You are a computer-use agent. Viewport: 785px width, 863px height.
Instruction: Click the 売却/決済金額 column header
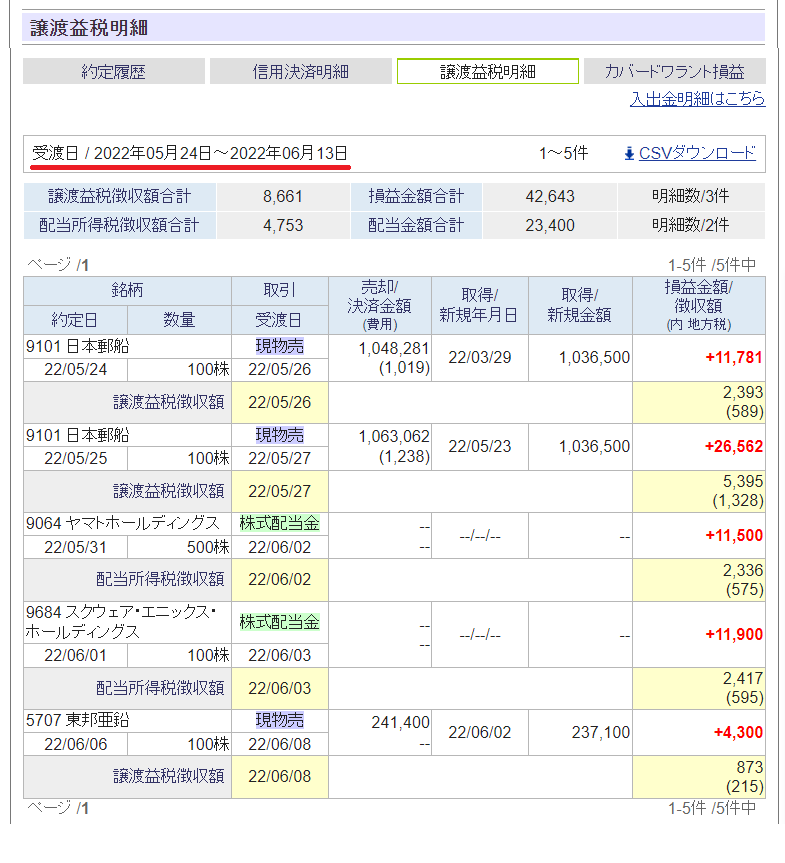point(380,305)
